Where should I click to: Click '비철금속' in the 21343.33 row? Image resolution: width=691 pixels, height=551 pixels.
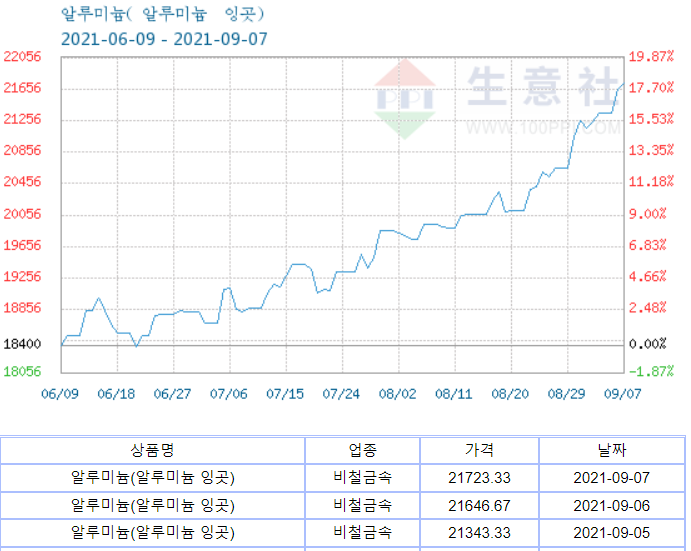(x=362, y=532)
